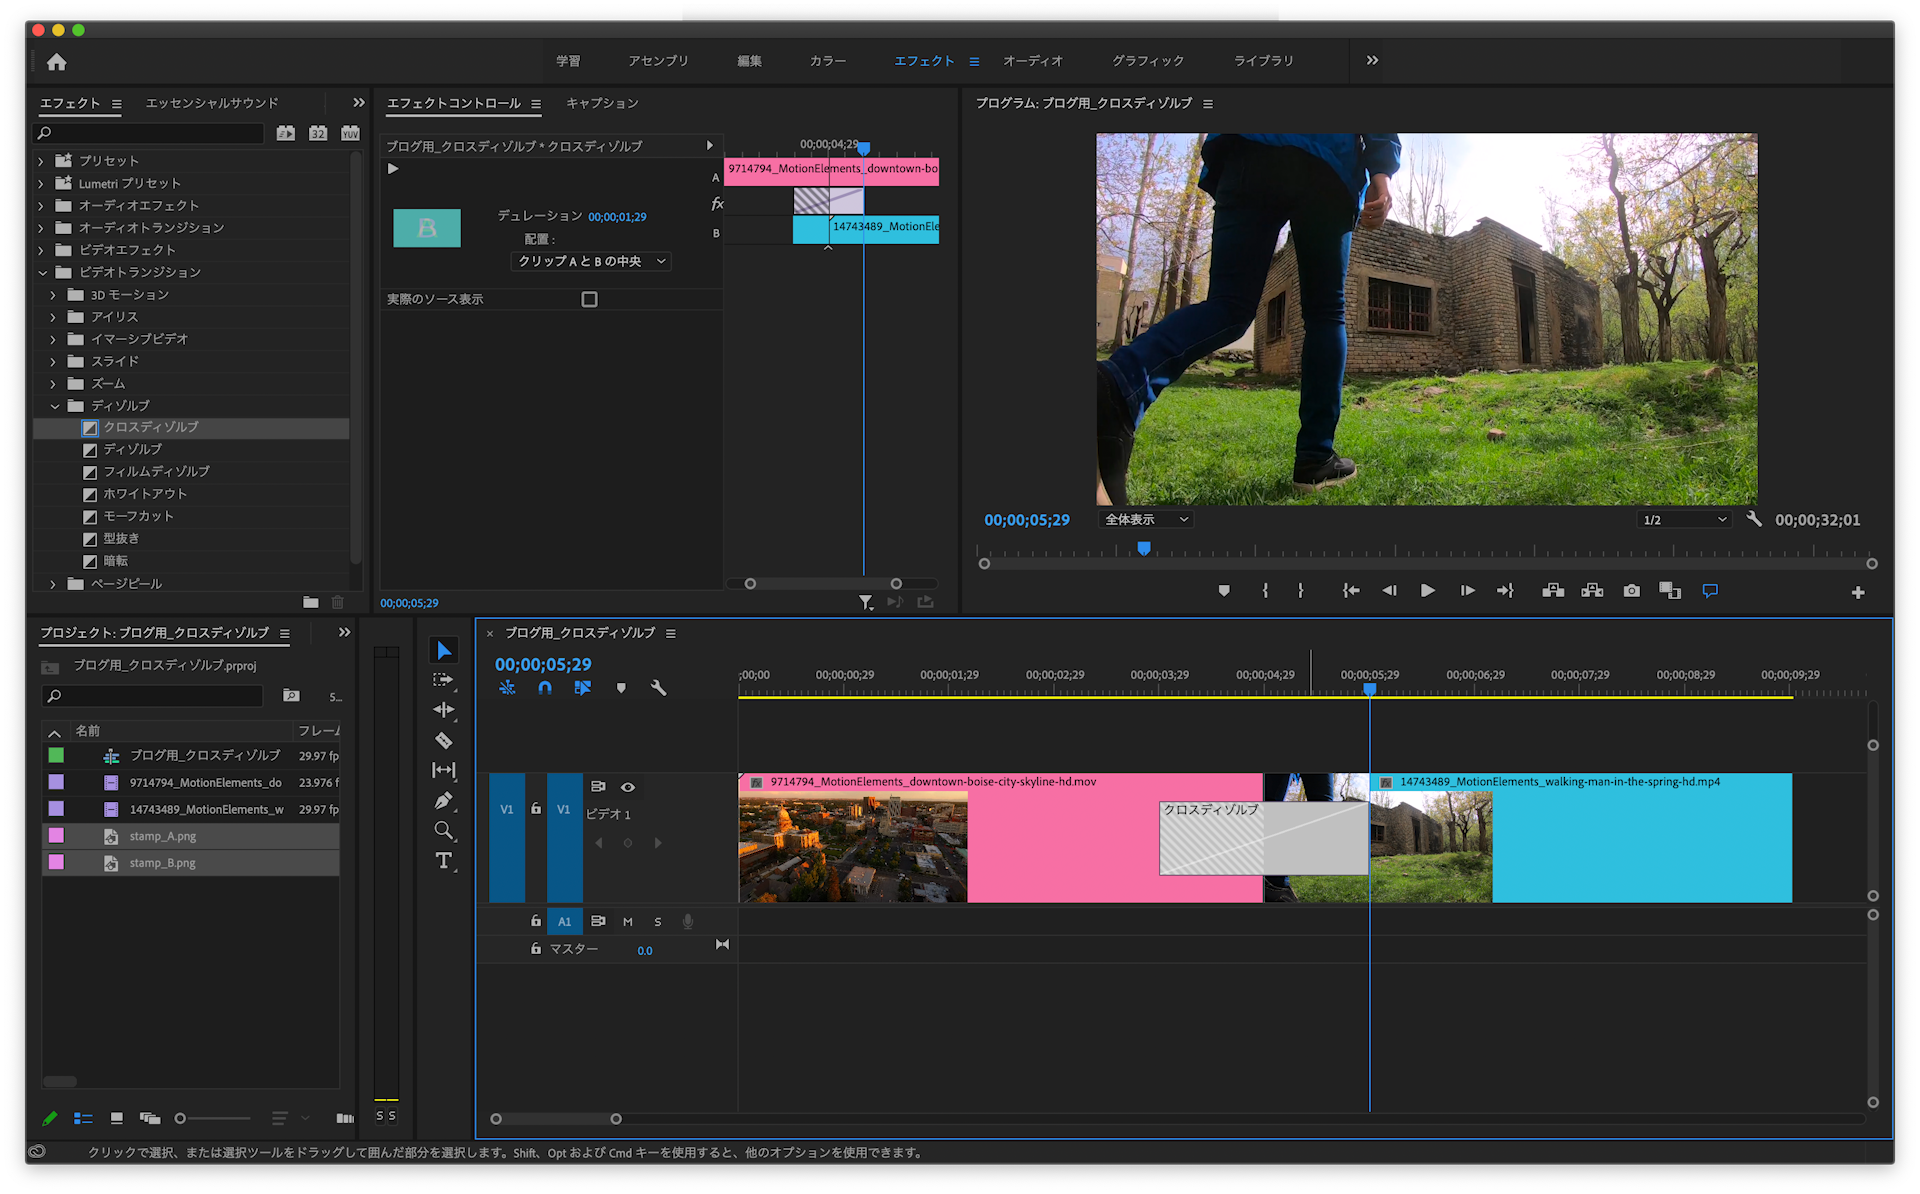Open timeline display settings wrench

pyautogui.click(x=658, y=688)
